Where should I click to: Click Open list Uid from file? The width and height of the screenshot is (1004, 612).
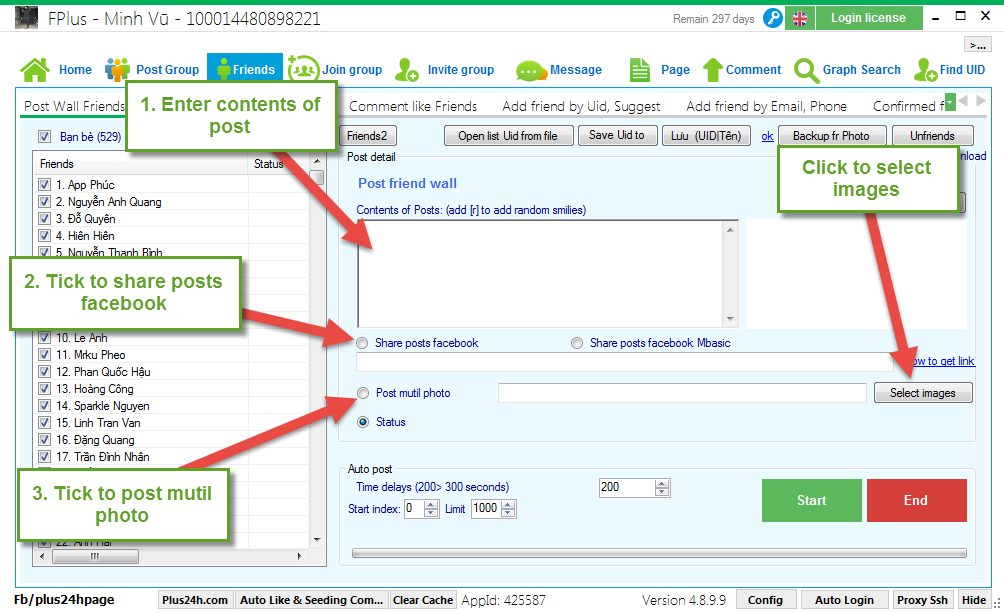pos(508,136)
